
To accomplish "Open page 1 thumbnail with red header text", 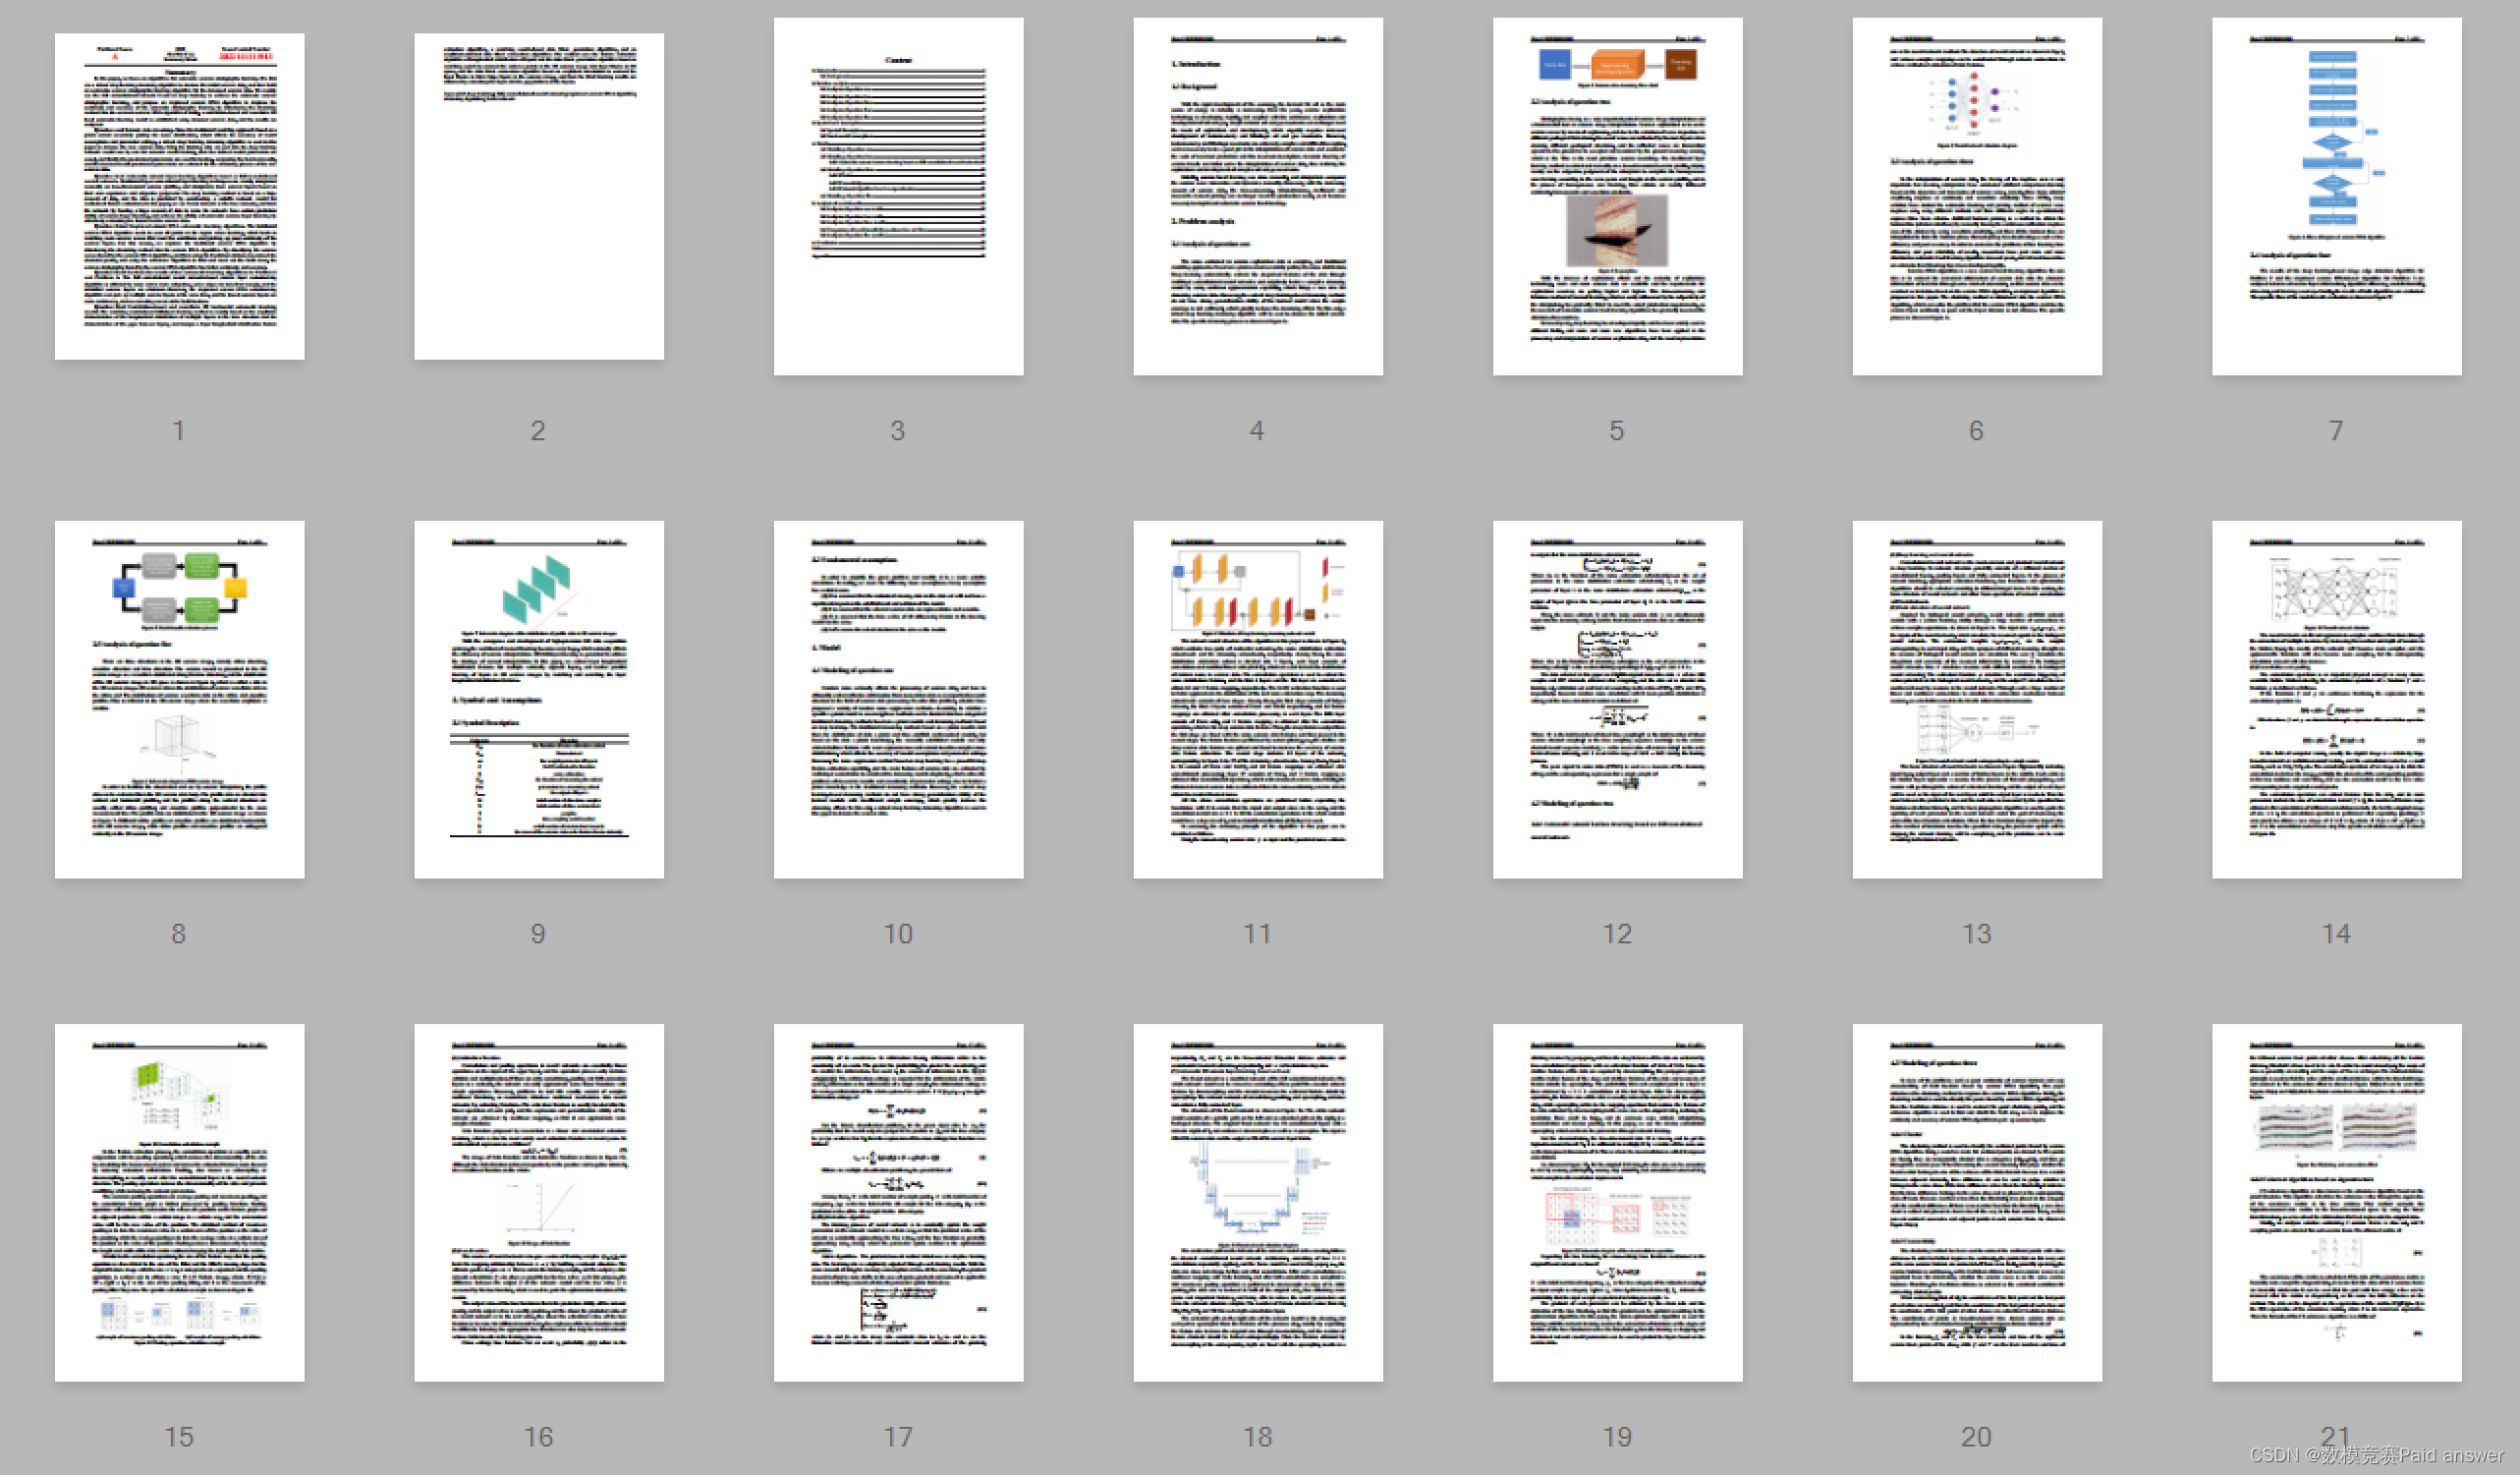I will click(x=179, y=196).
